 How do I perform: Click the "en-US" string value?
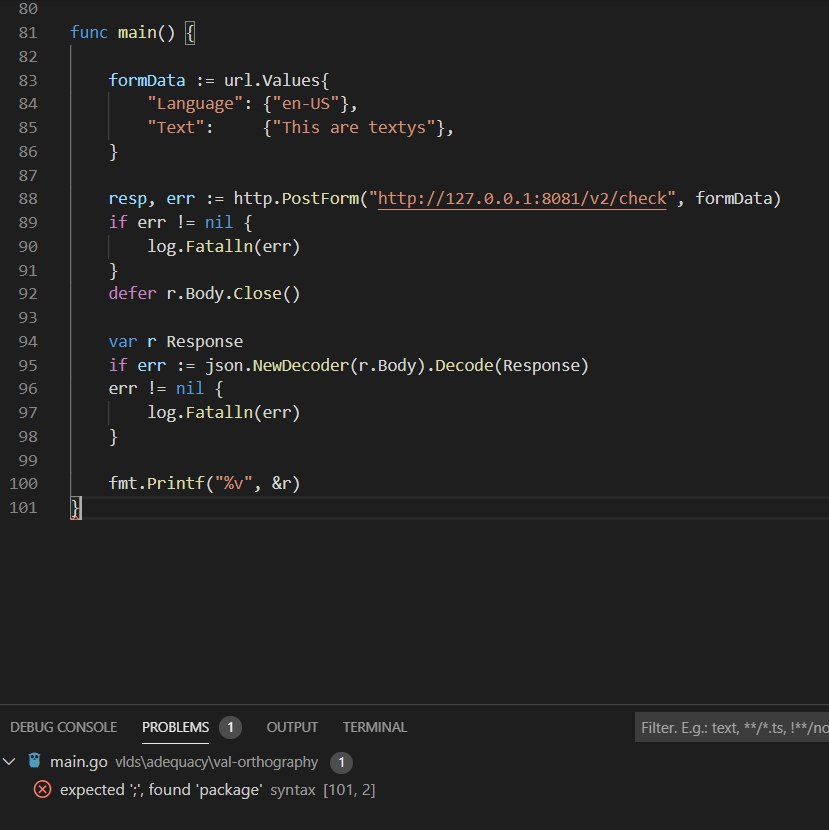(x=305, y=104)
